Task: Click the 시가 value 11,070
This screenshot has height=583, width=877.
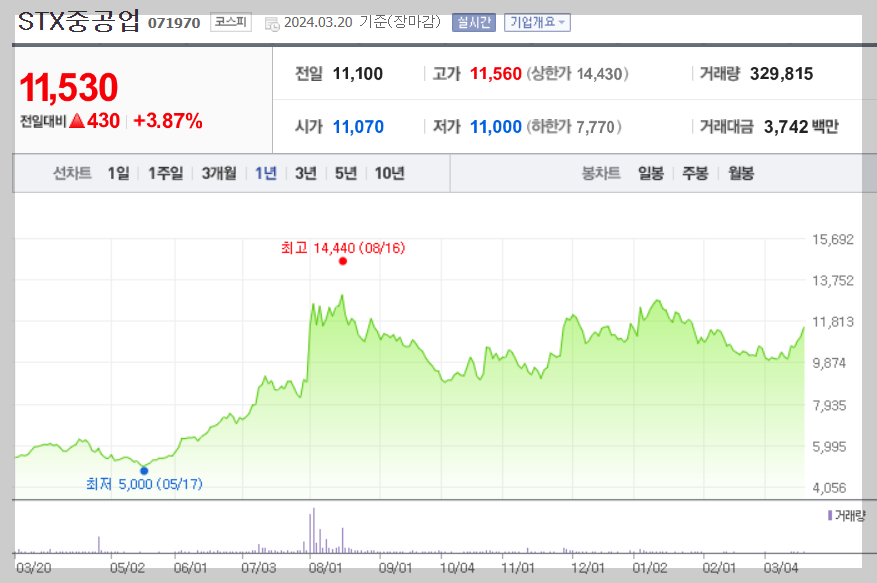Action: coord(358,127)
